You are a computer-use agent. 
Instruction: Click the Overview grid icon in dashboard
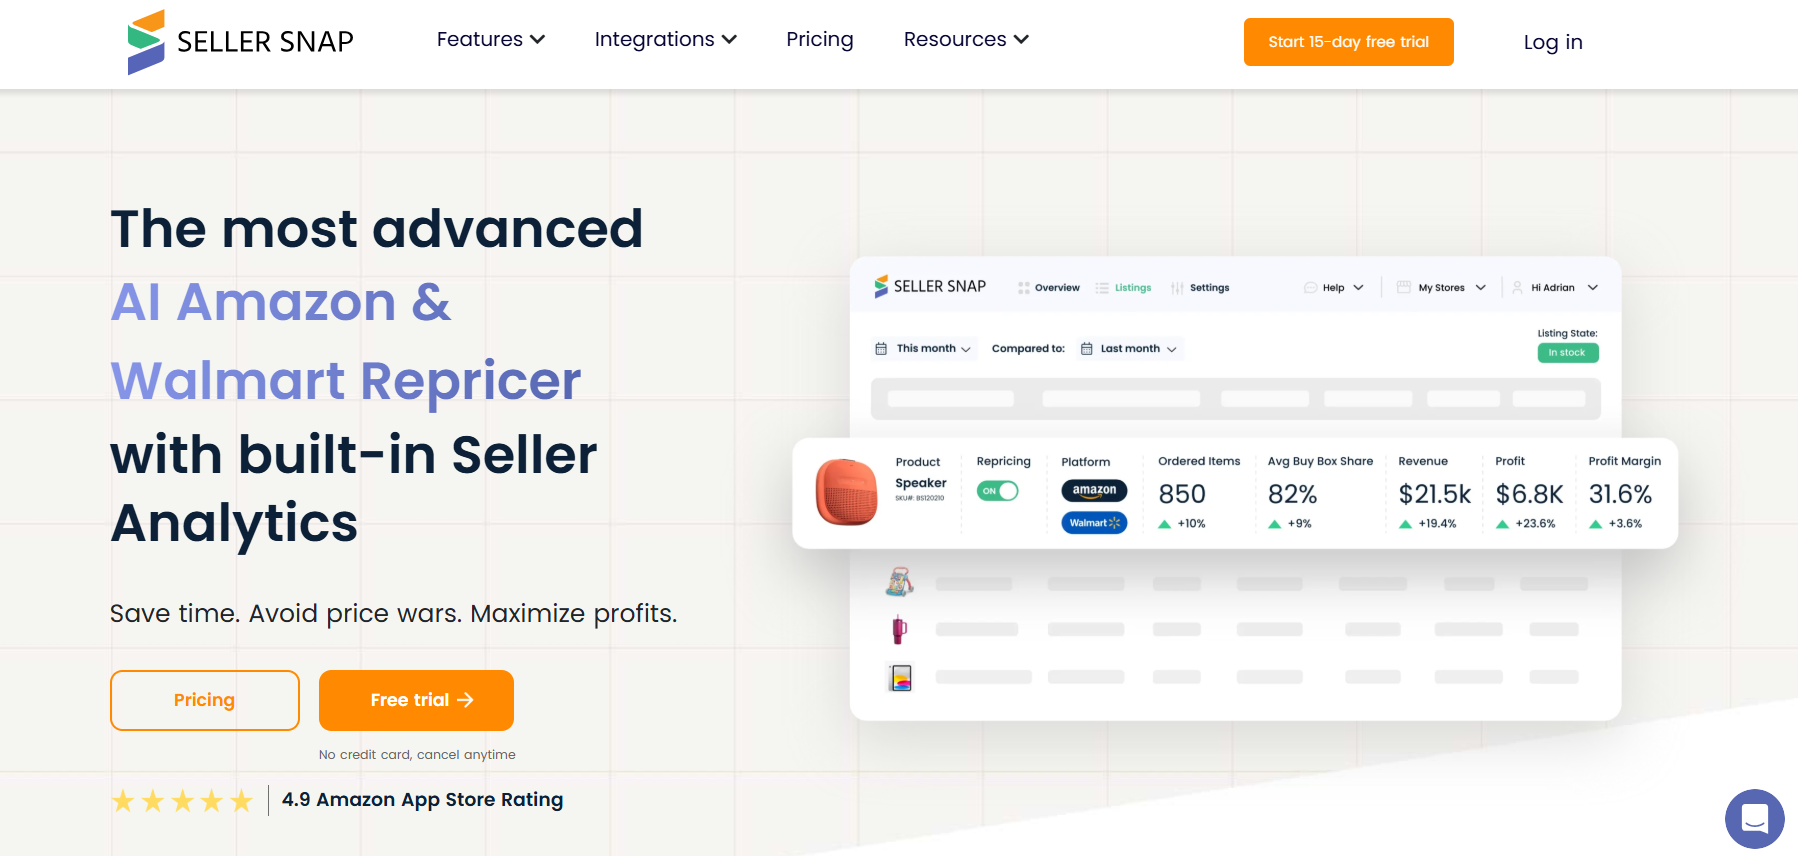click(1023, 288)
